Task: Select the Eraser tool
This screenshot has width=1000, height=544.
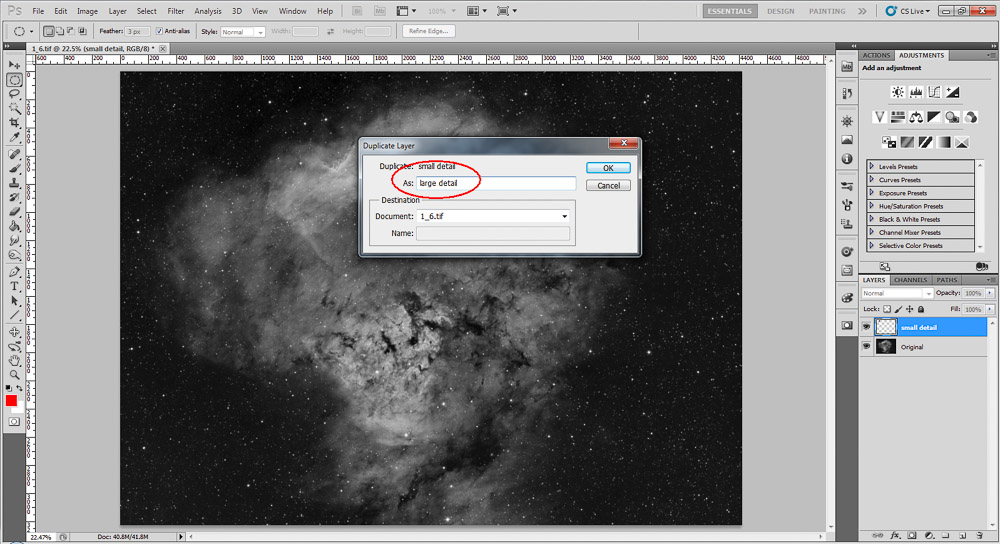Action: tap(14, 212)
